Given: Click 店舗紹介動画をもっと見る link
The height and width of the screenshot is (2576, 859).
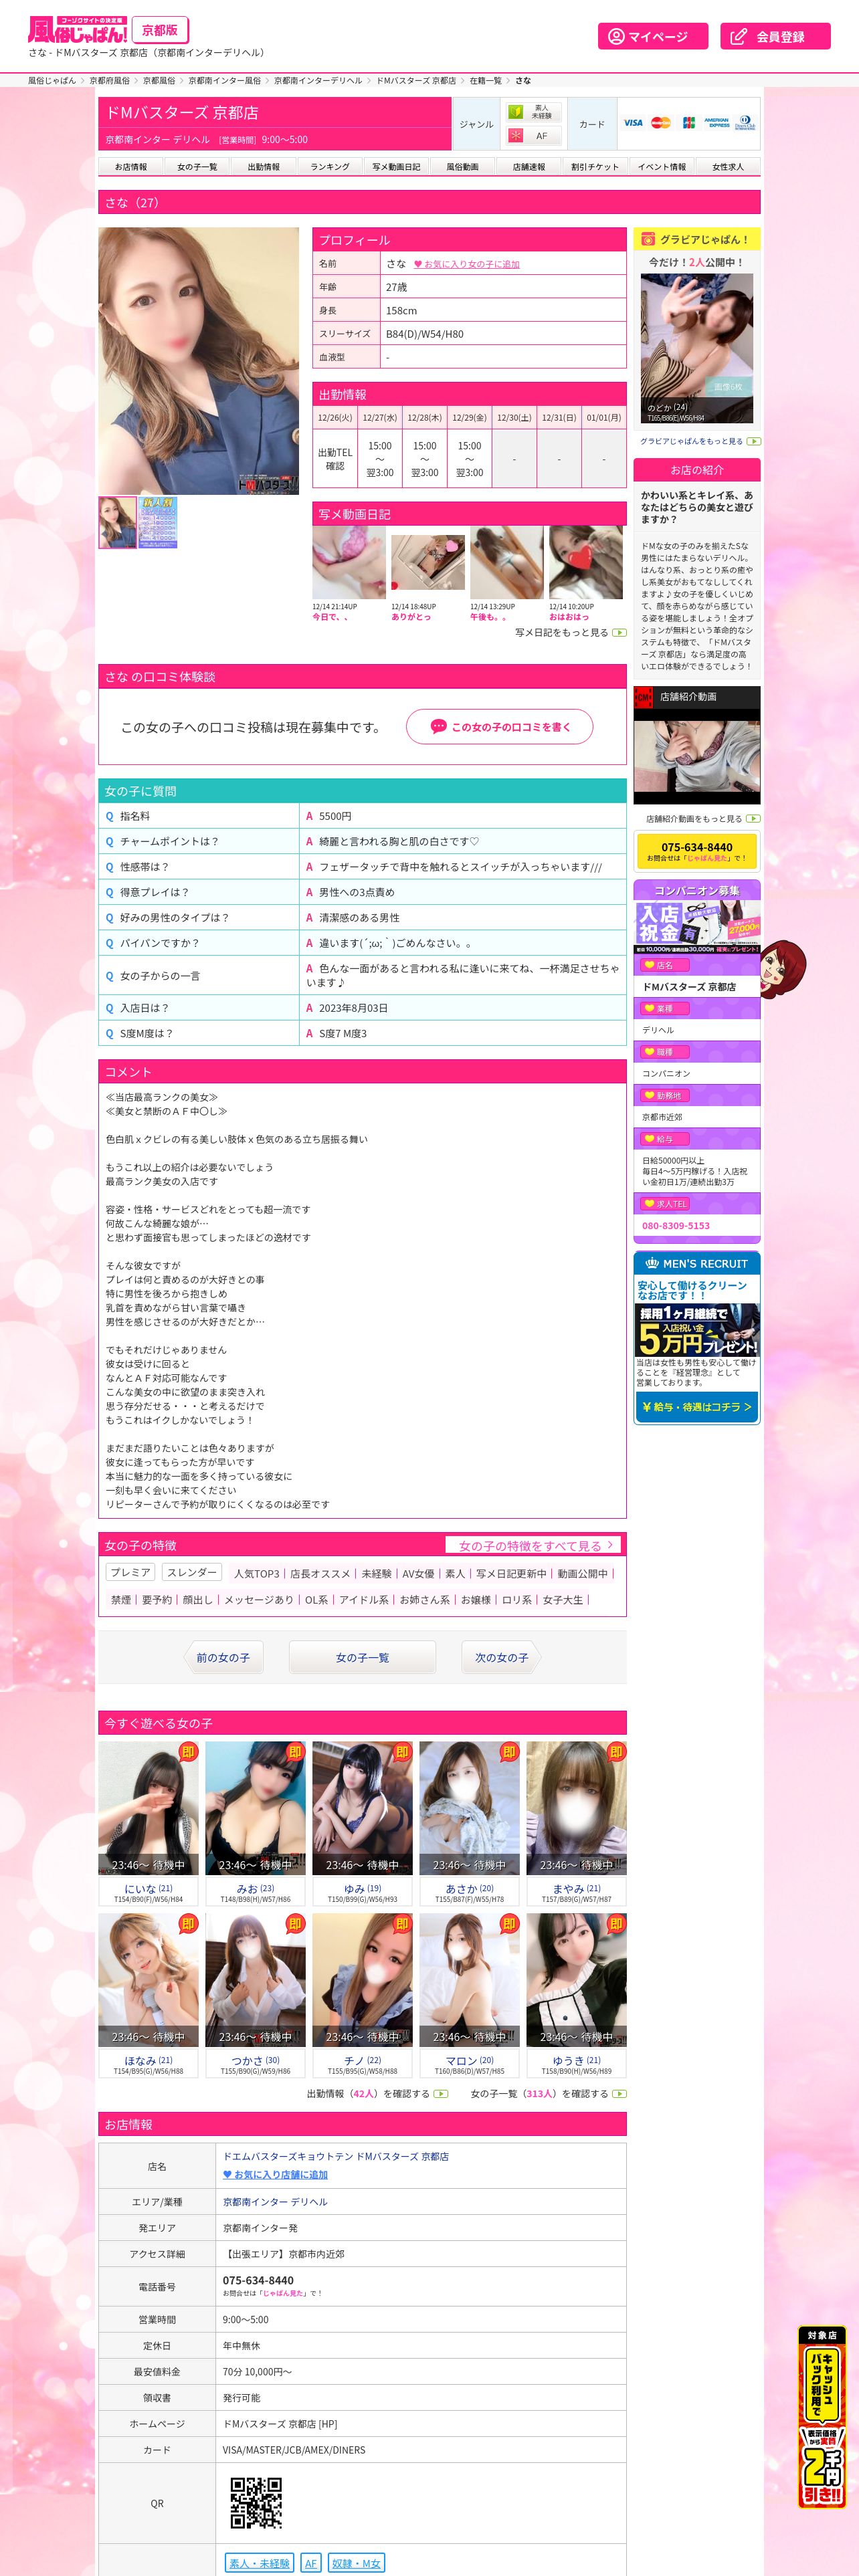Looking at the screenshot, I should 702,819.
